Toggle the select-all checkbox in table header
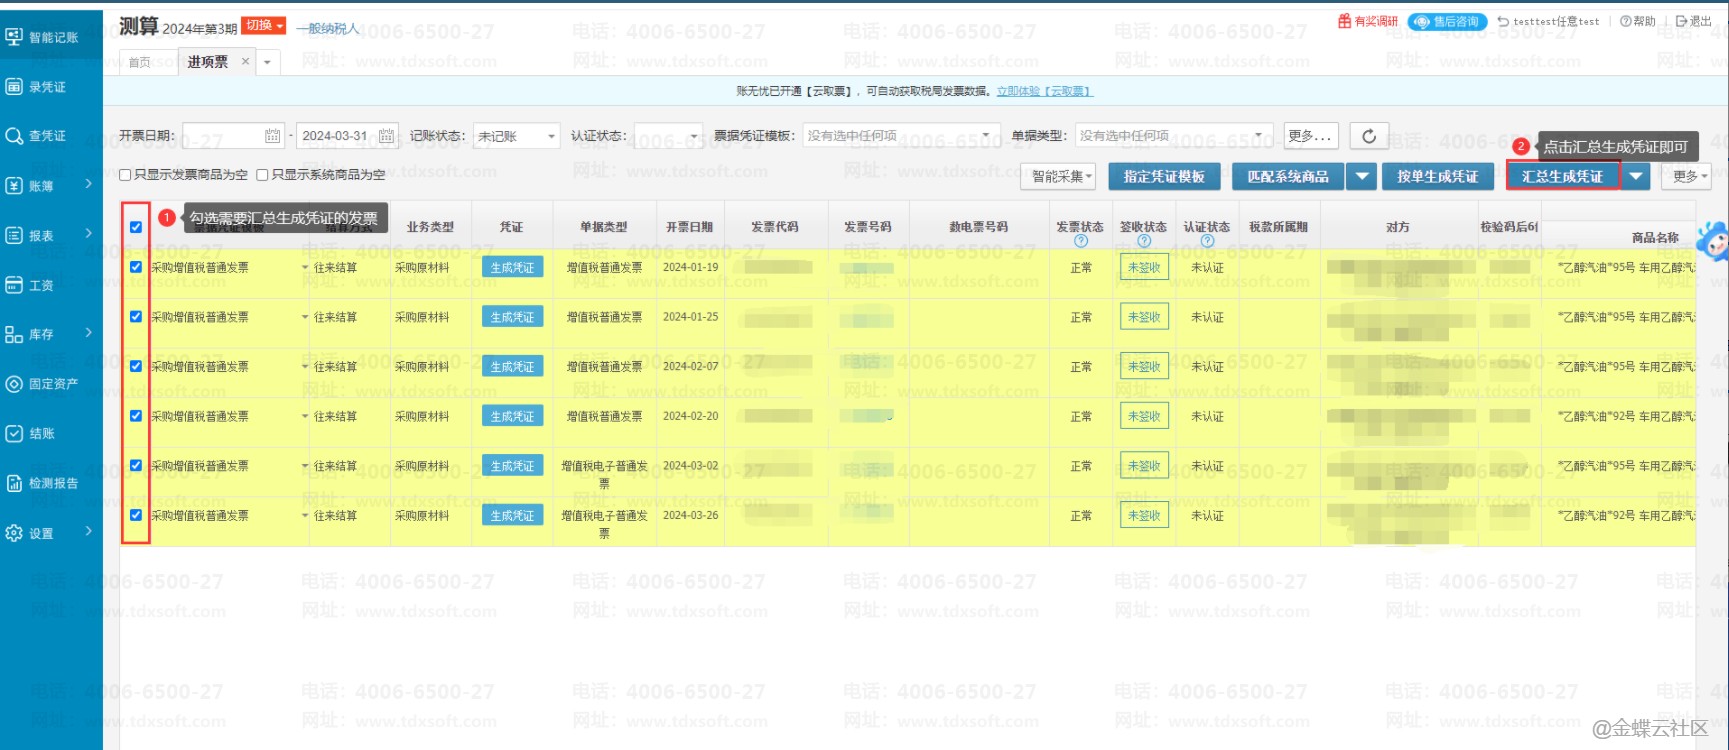The width and height of the screenshot is (1729, 750). click(x=136, y=227)
